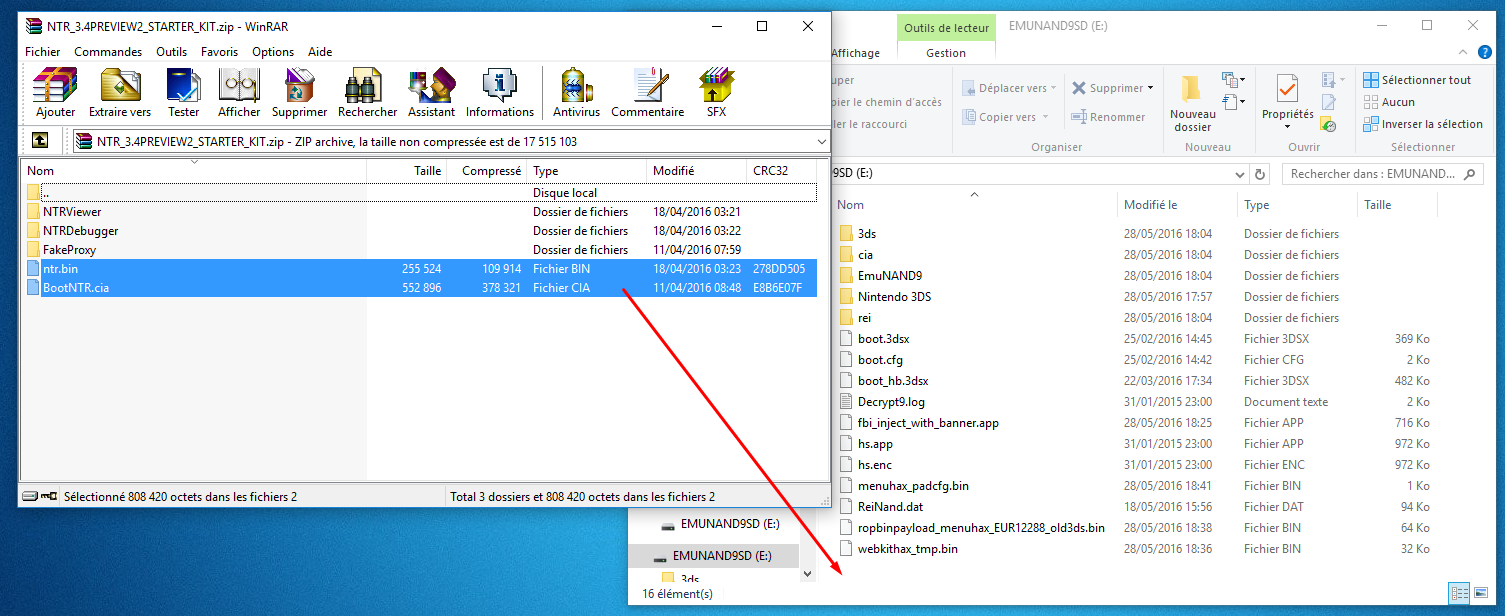Open the Outils menu in WinRAR
The width and height of the screenshot is (1505, 616).
click(x=171, y=52)
